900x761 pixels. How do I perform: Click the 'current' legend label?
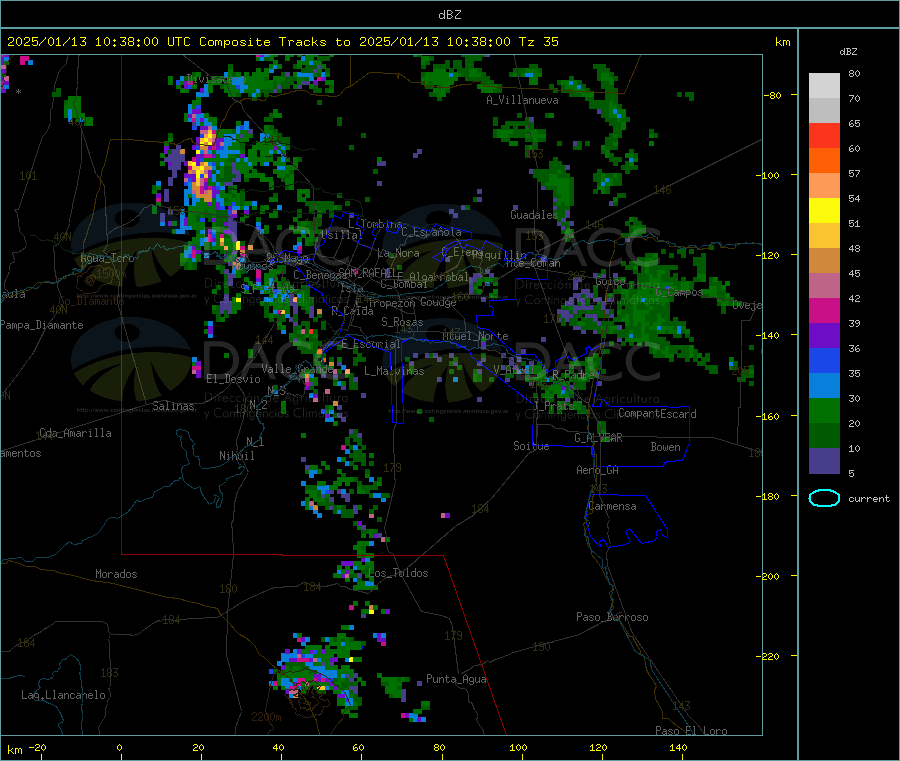point(869,499)
